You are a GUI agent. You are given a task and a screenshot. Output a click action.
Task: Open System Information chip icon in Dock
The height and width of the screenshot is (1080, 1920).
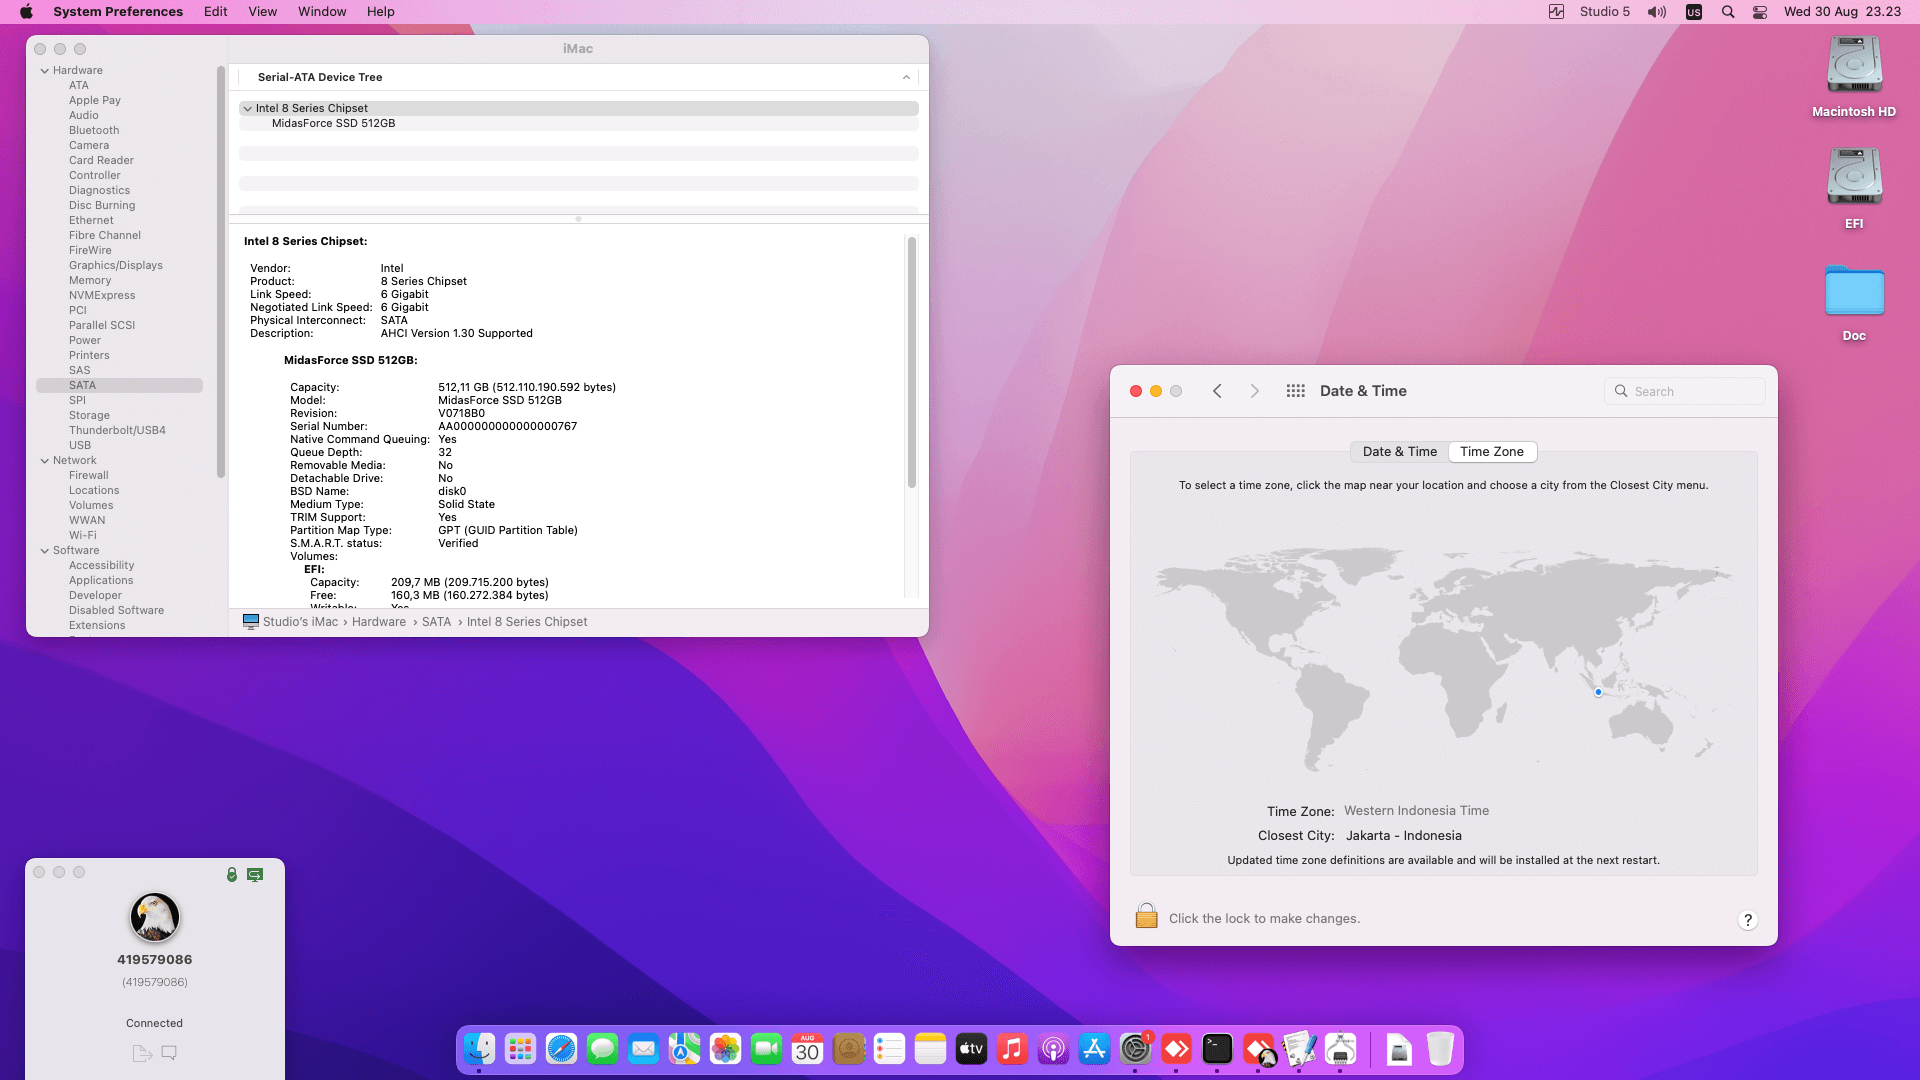pyautogui.click(x=1340, y=1049)
